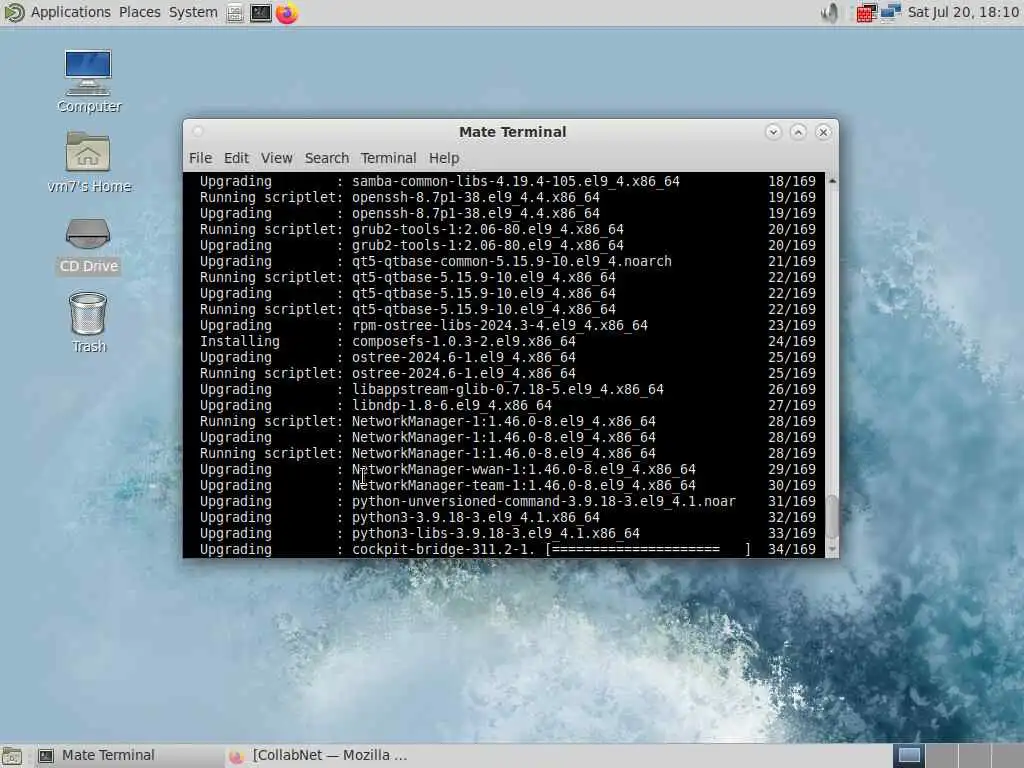Open the calendar from the clock Sat Jul 20
1024x768 pixels.
pyautogui.click(x=963, y=12)
